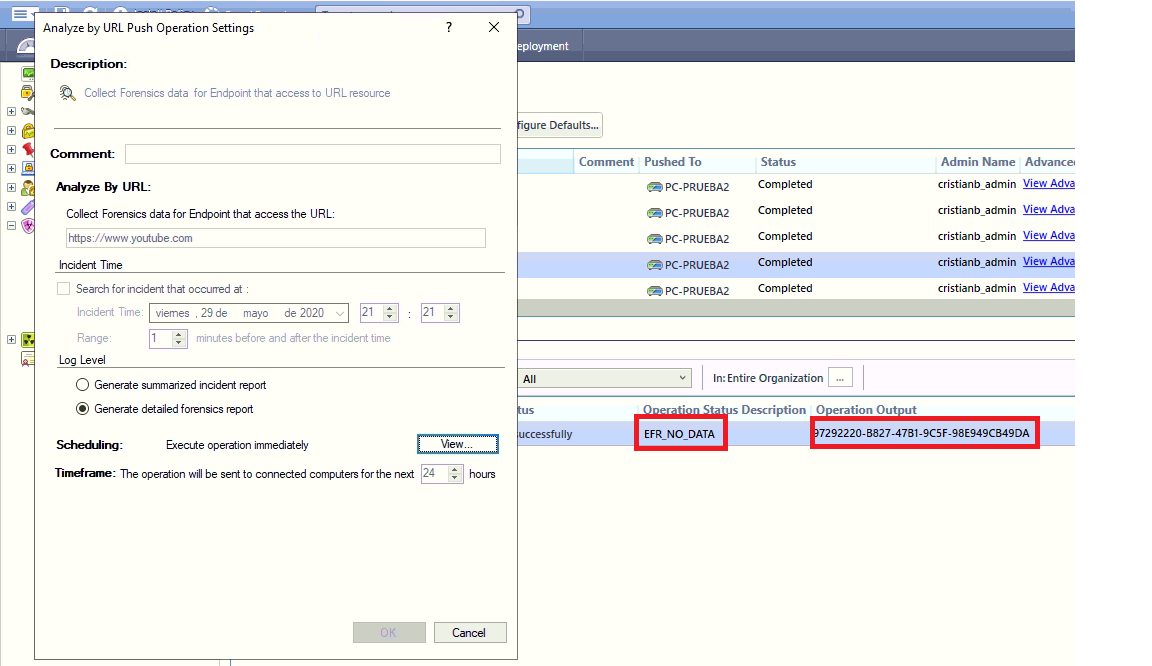Screen dimensions: 1152x666
Task: Expand the tree node beside the wrench icon
Action: point(11,112)
